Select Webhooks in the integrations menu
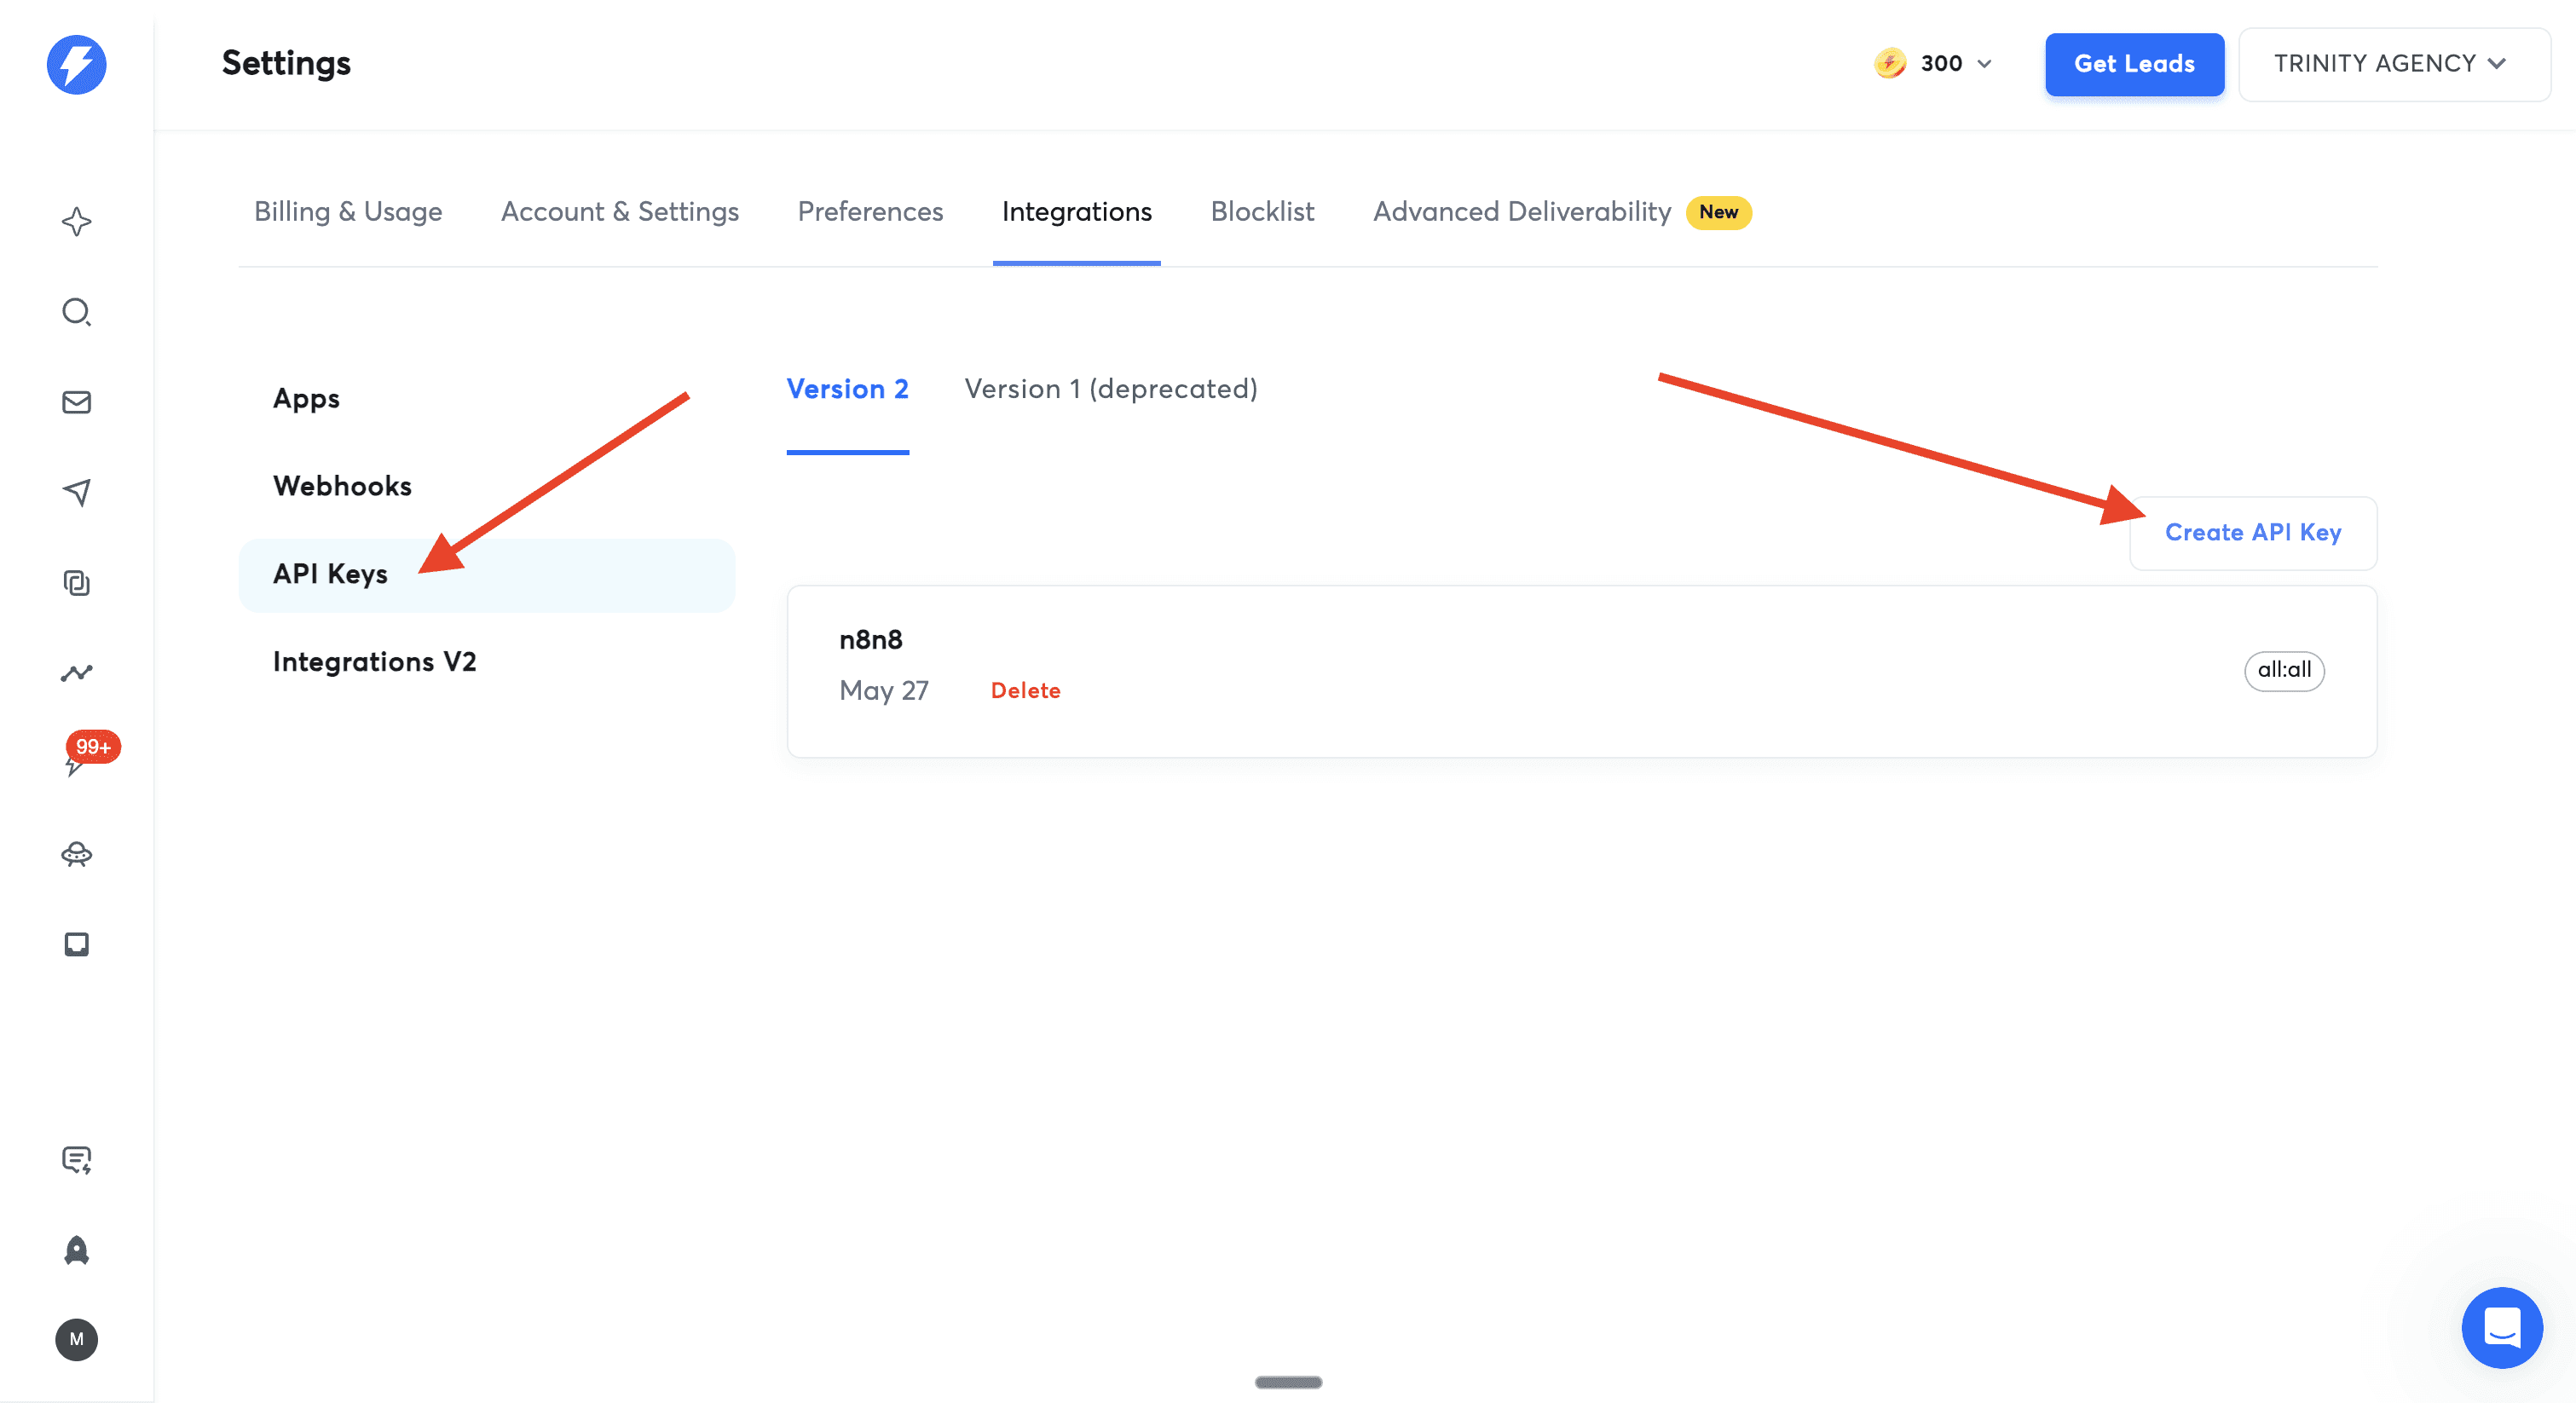The width and height of the screenshot is (2576, 1403). point(342,486)
